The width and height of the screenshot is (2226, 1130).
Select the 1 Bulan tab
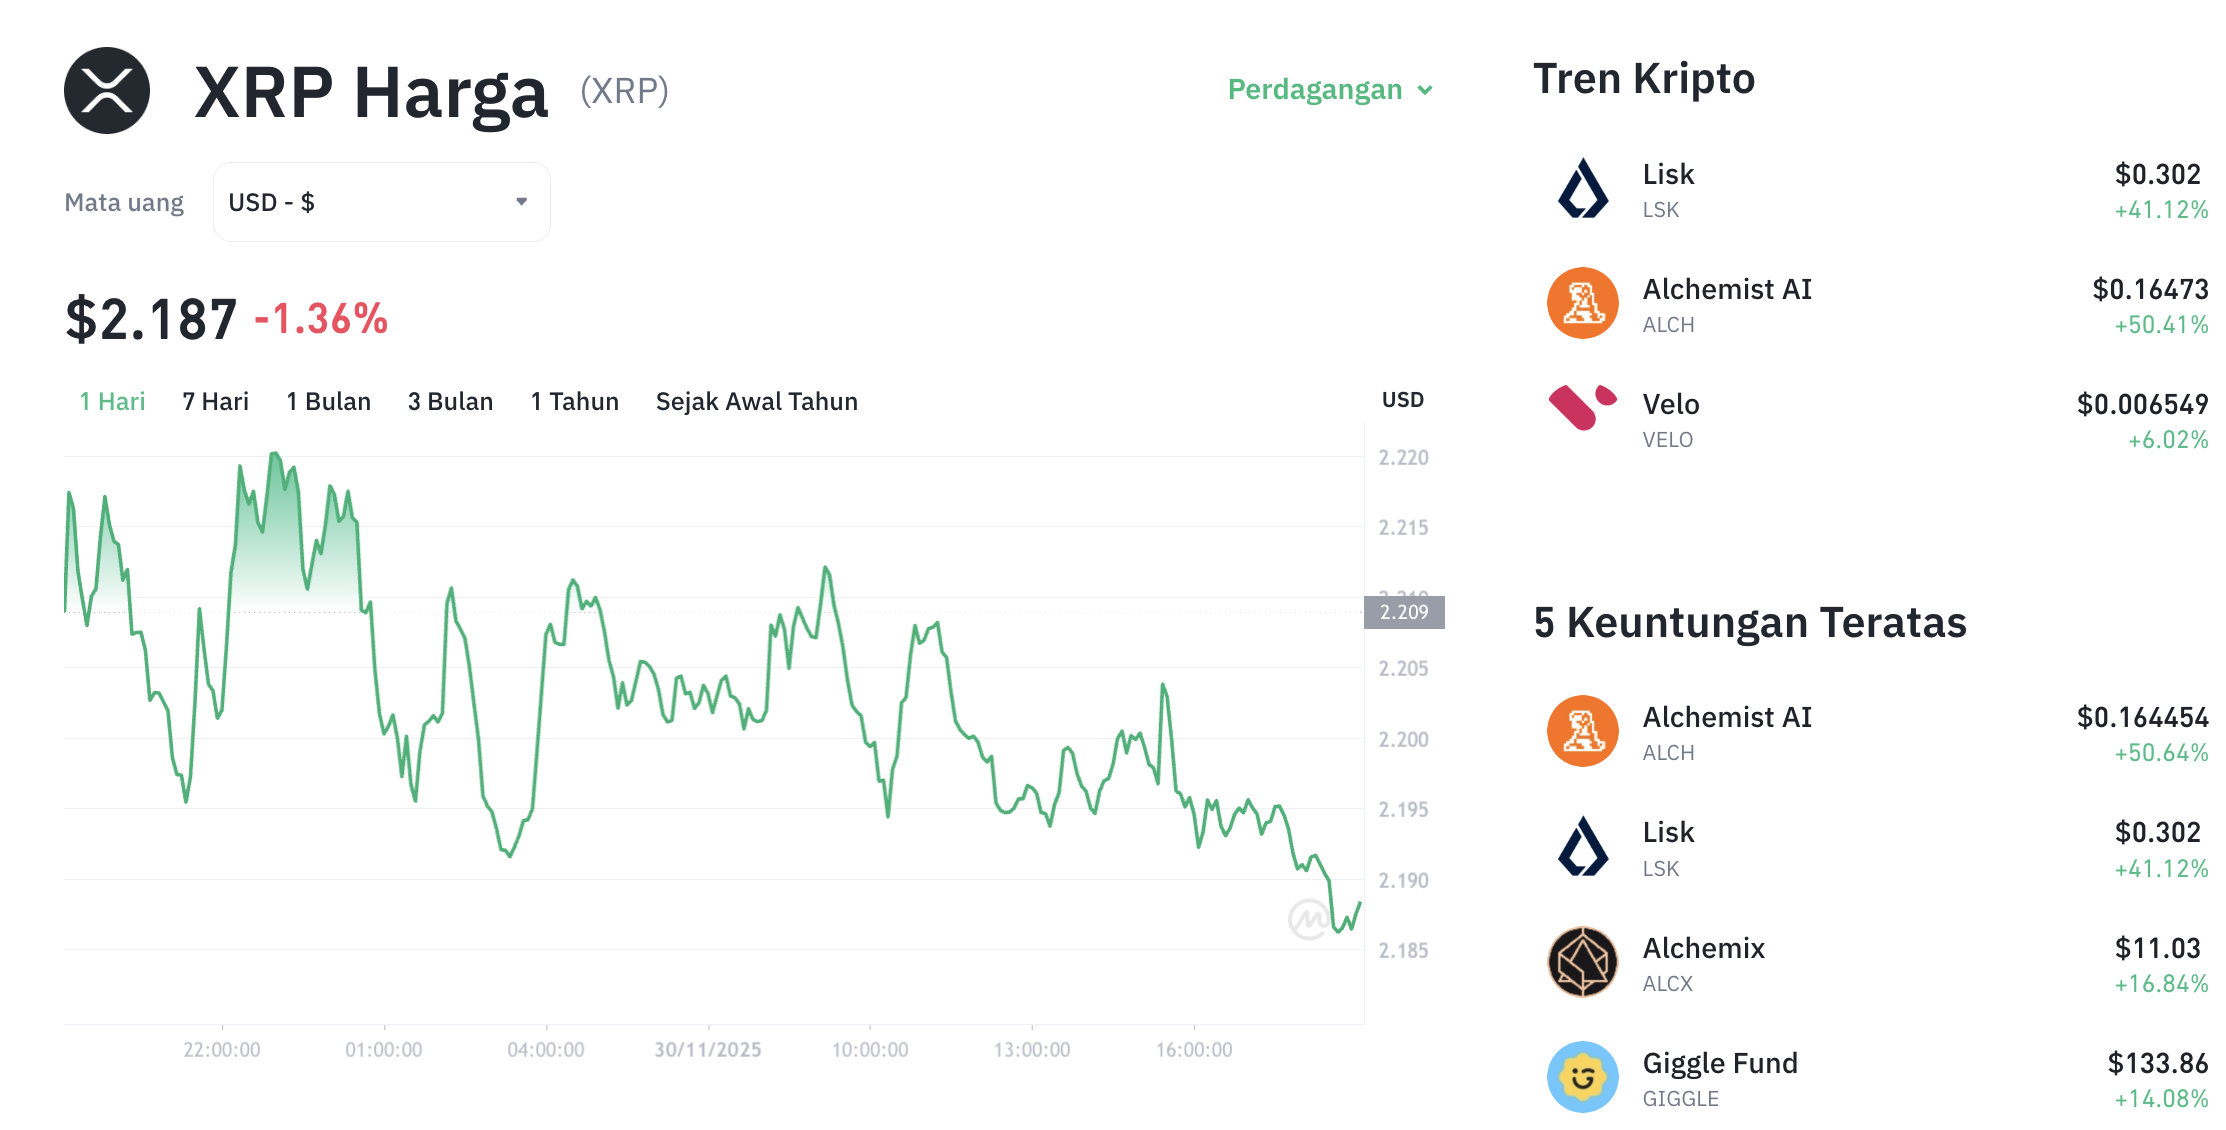pos(328,401)
